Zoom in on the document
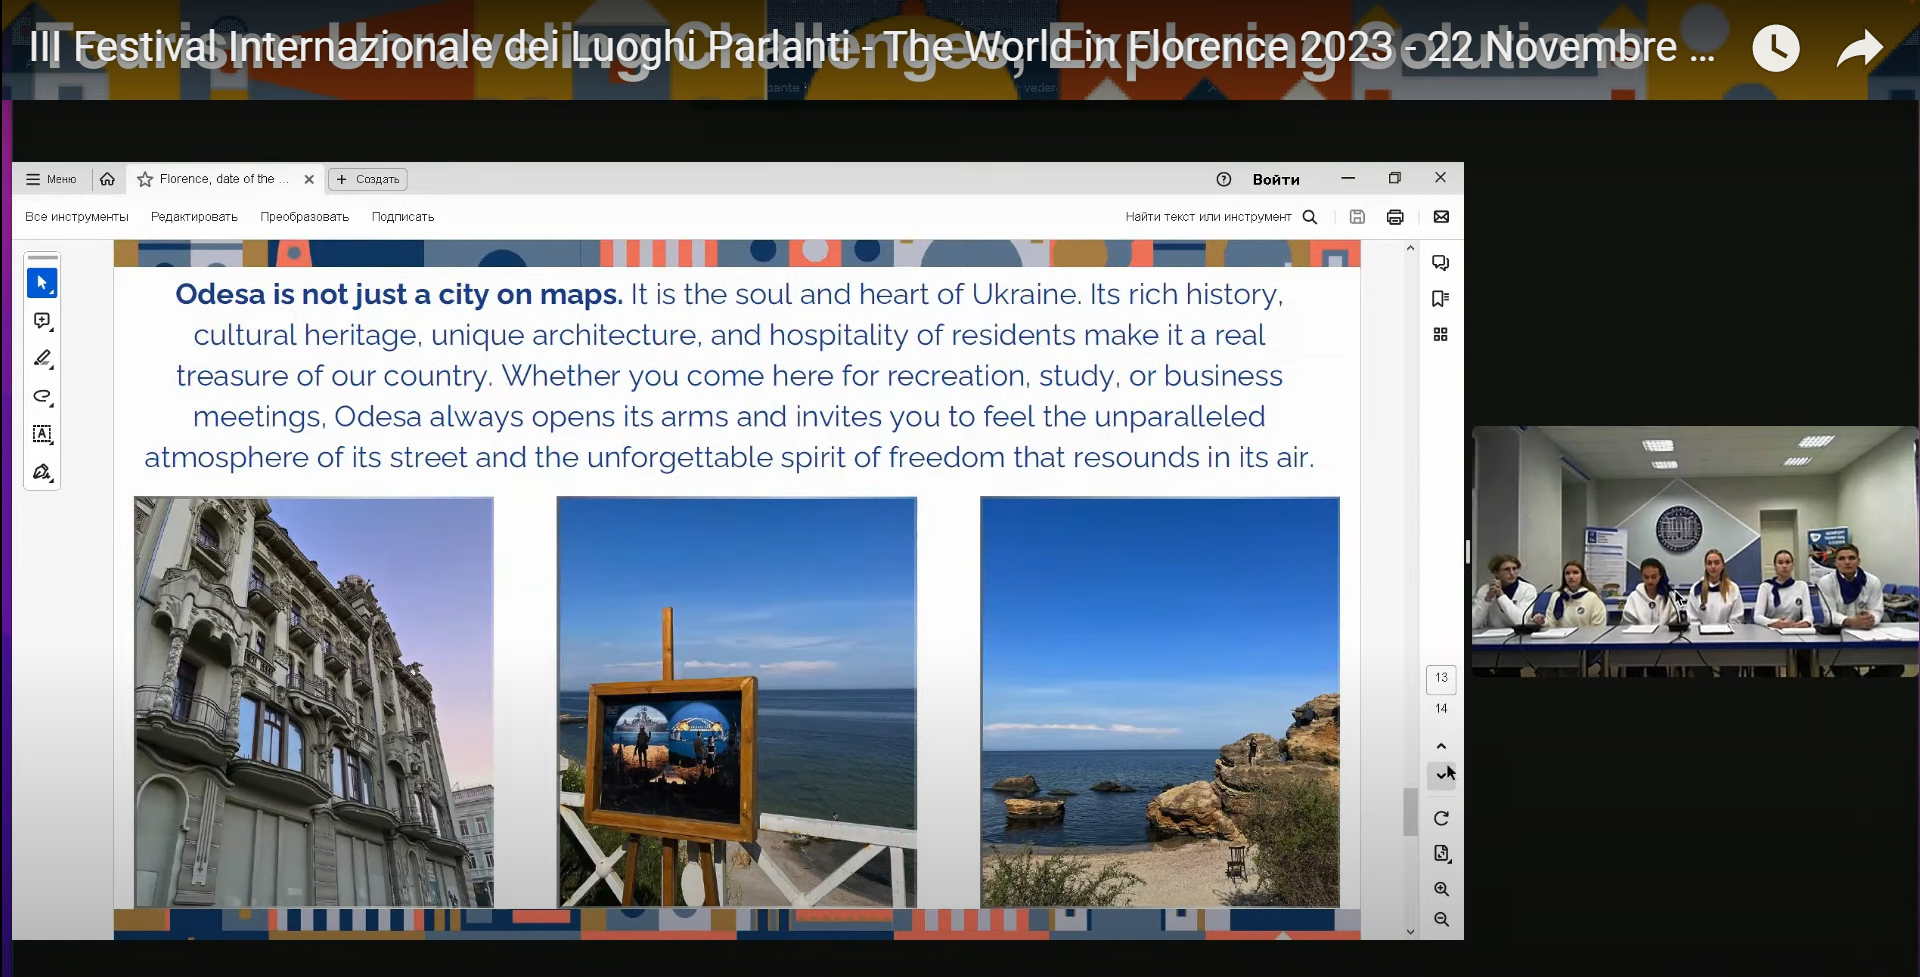 (x=1441, y=889)
